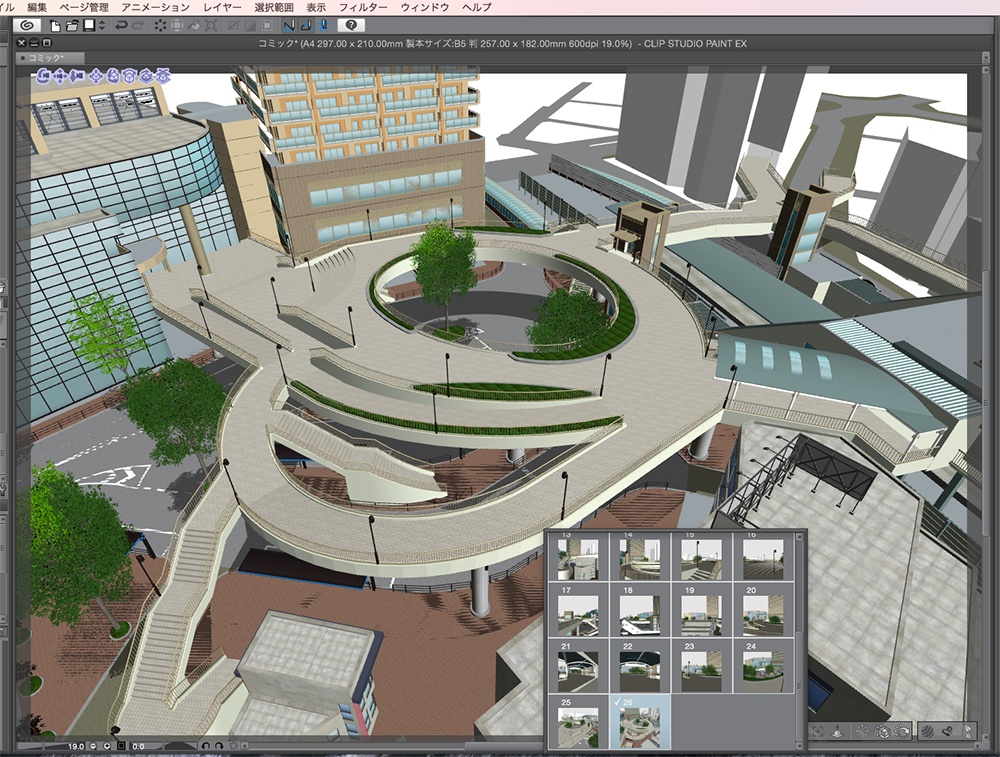The height and width of the screenshot is (757, 1000).
Task: Open the help question mark button
Action: click(351, 26)
